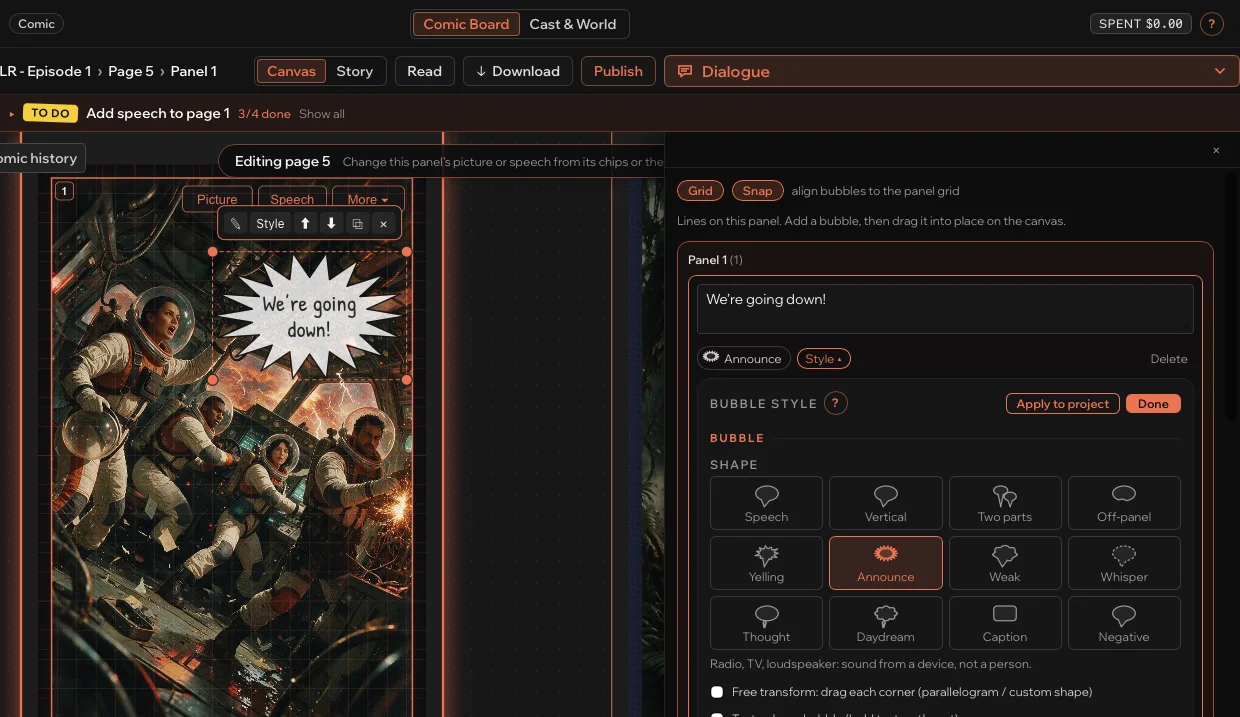This screenshot has height=717, width=1240.
Task: Select the Announce bubble shape tile
Action: point(886,563)
